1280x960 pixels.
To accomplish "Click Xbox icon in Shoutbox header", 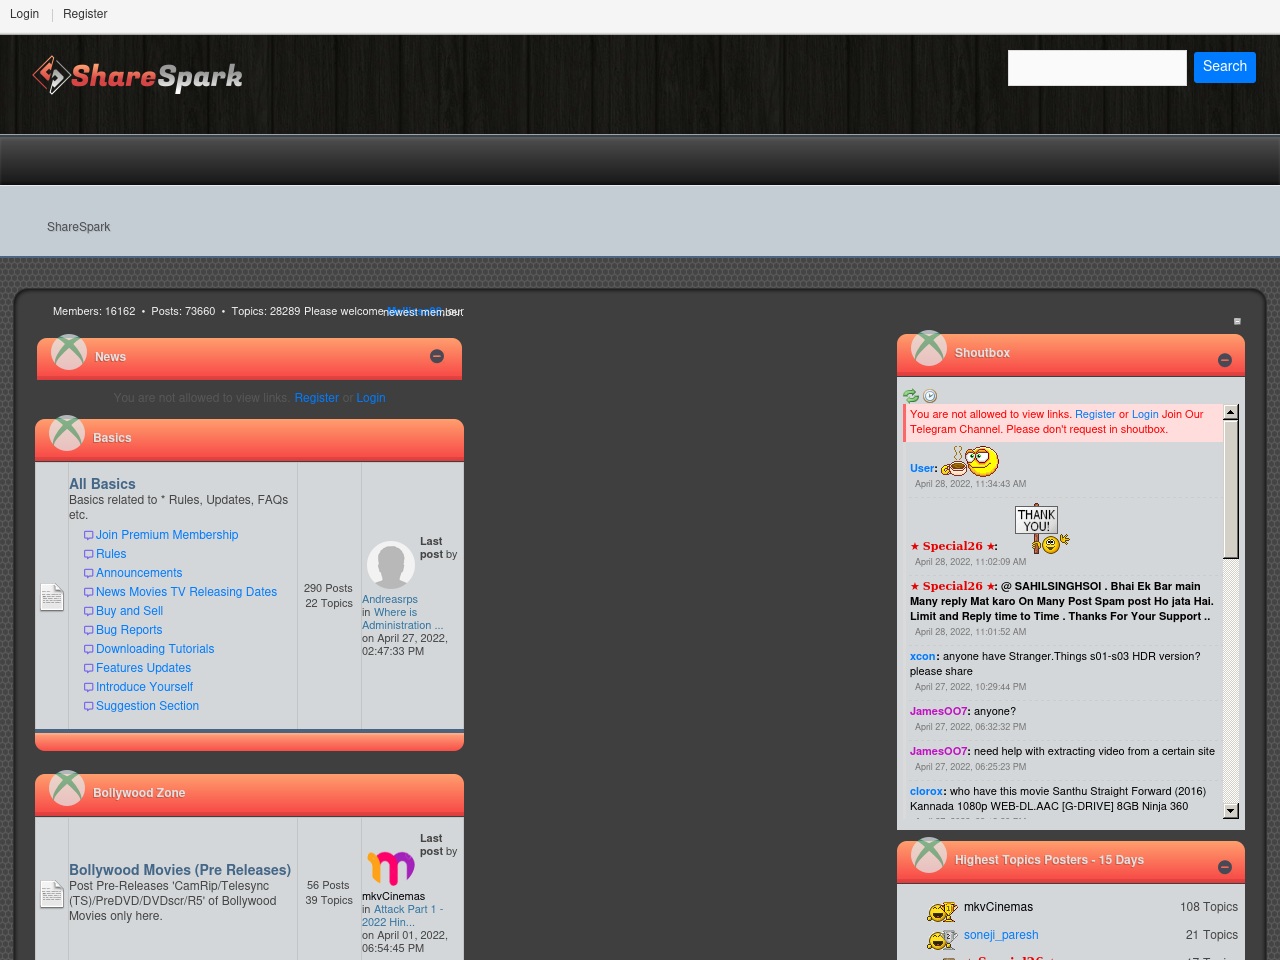I will (929, 348).
